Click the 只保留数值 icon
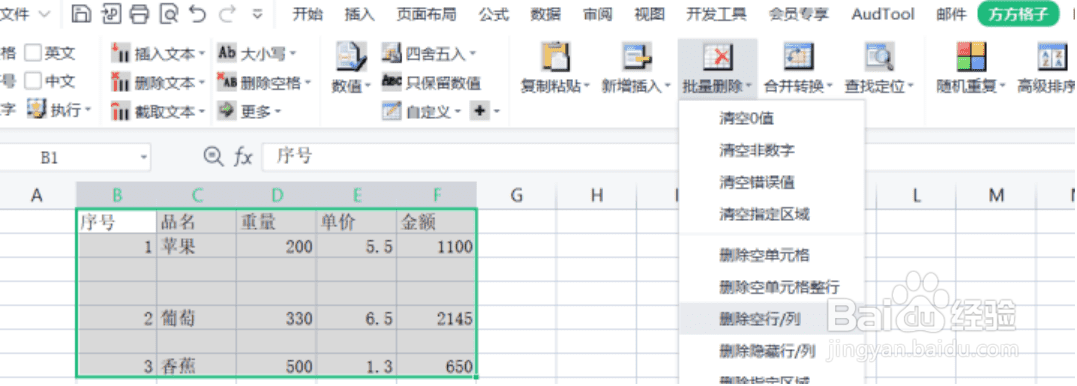 (x=392, y=82)
